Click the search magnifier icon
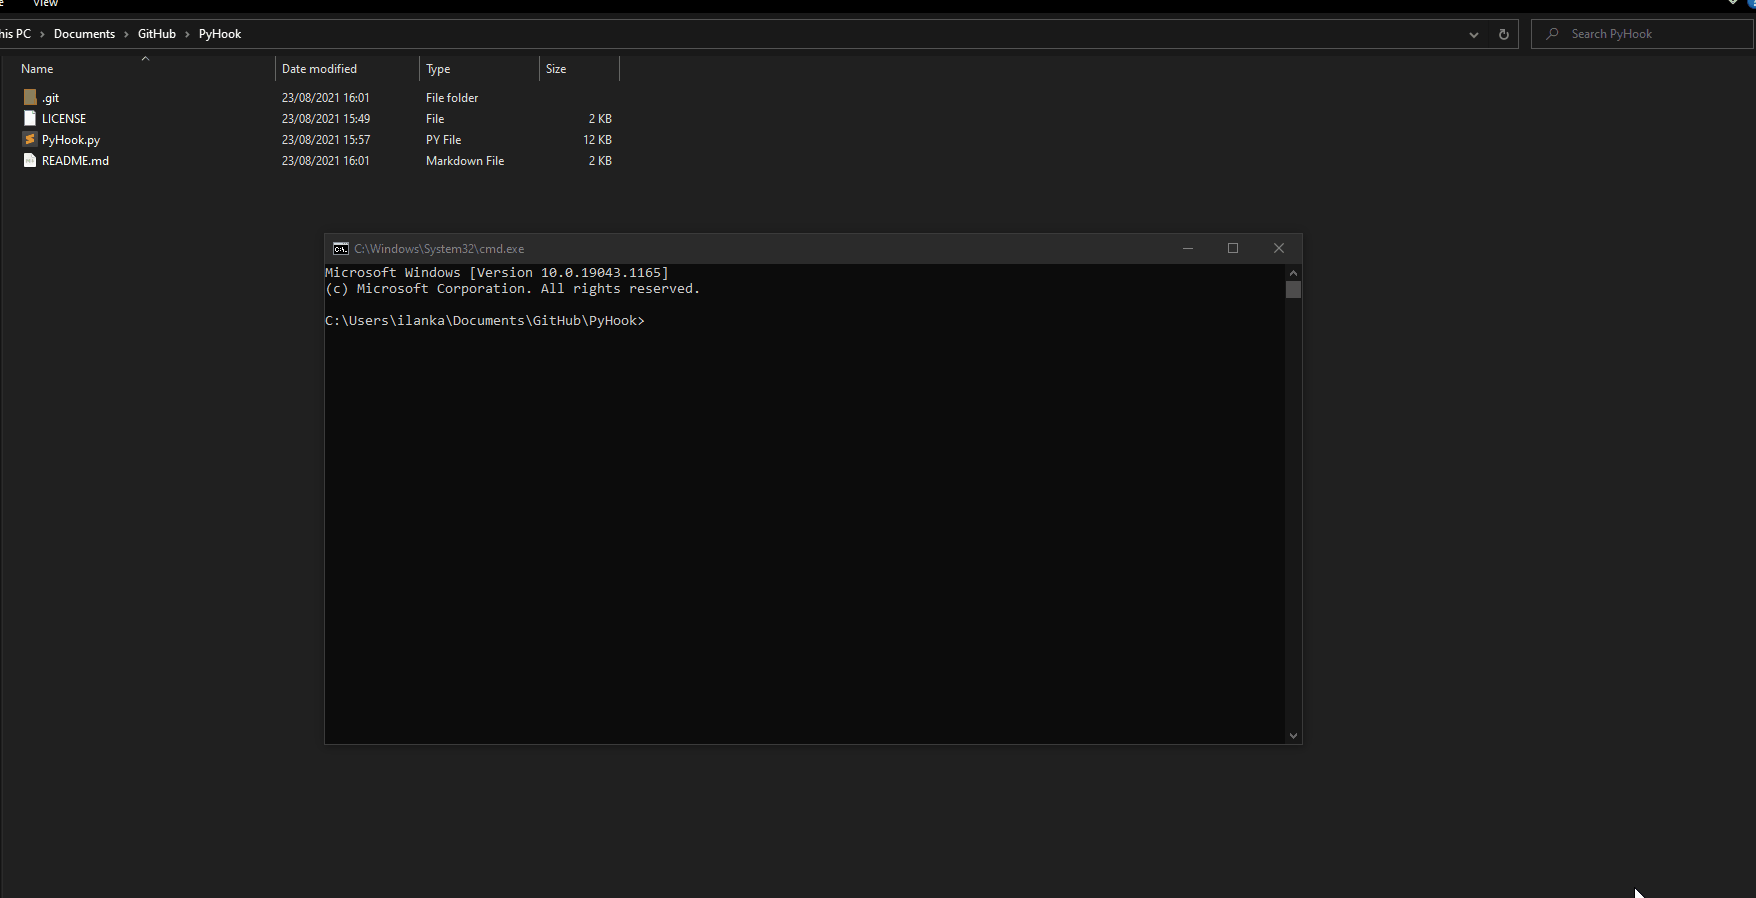 click(1552, 34)
